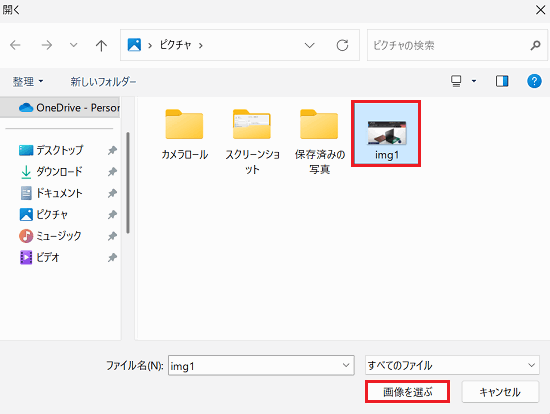Click the 画像を選ぶ button

tap(408, 392)
